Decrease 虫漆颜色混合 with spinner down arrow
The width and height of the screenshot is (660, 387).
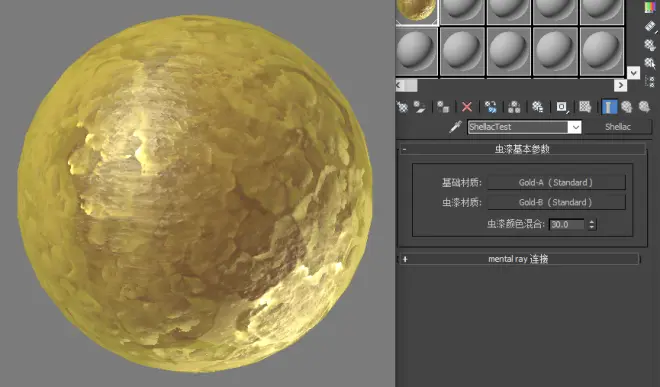[x=592, y=227]
